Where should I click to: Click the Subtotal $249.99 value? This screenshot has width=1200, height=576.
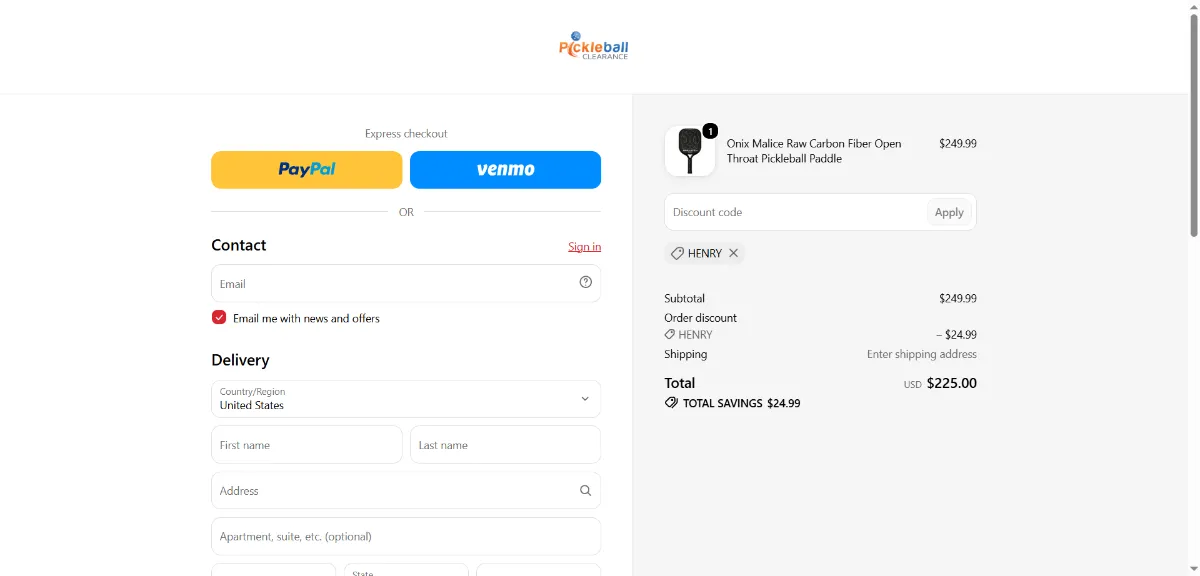tap(958, 298)
